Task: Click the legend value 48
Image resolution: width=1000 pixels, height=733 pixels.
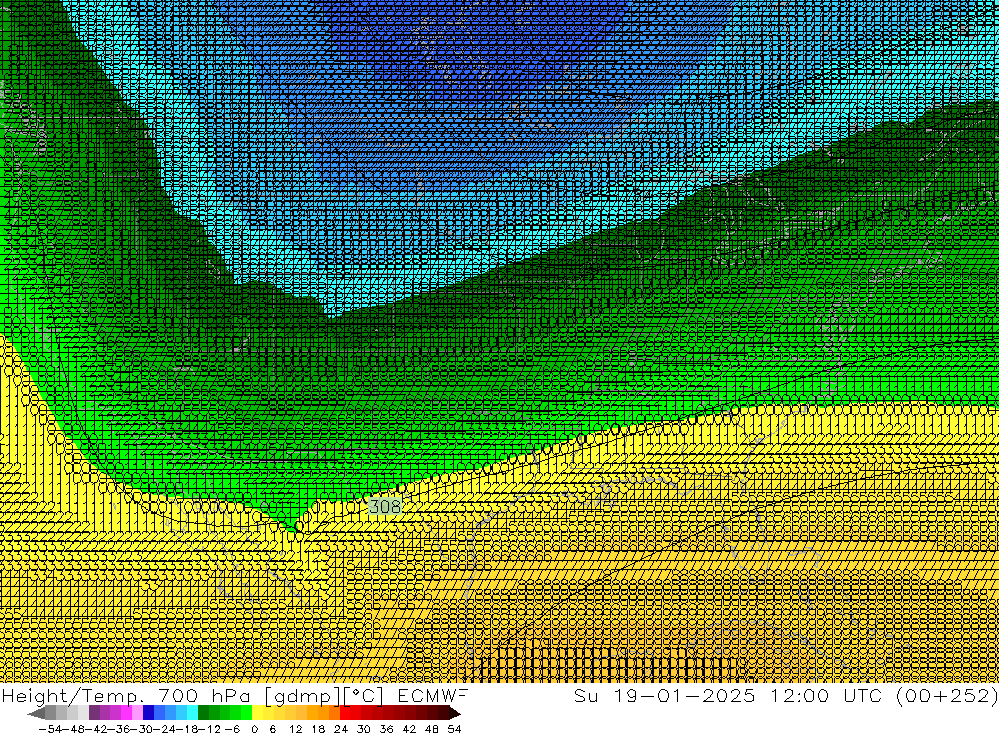Action: (432, 729)
